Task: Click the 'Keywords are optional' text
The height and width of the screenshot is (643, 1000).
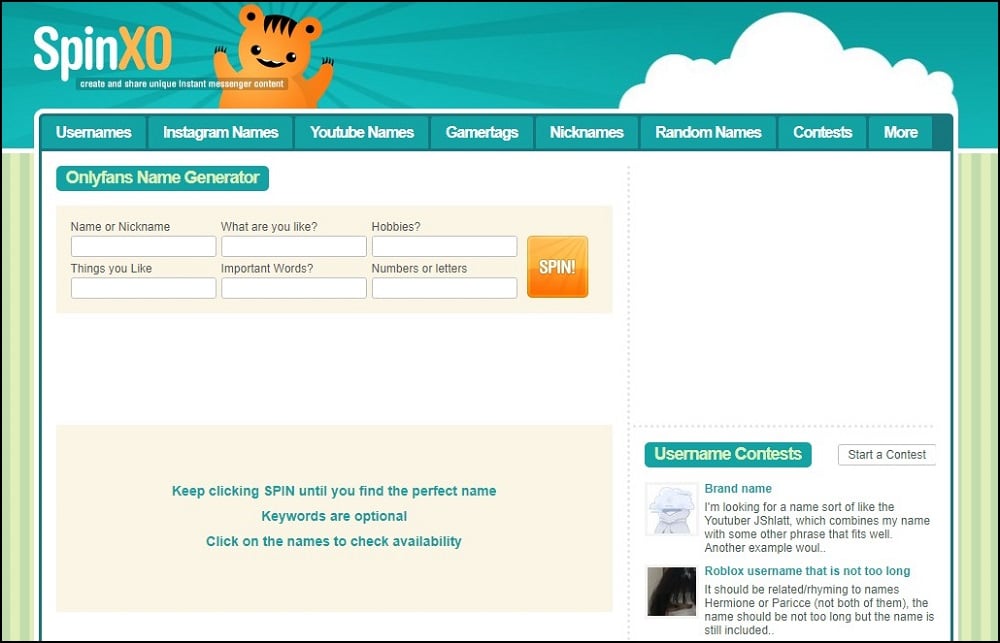Action: [x=334, y=516]
